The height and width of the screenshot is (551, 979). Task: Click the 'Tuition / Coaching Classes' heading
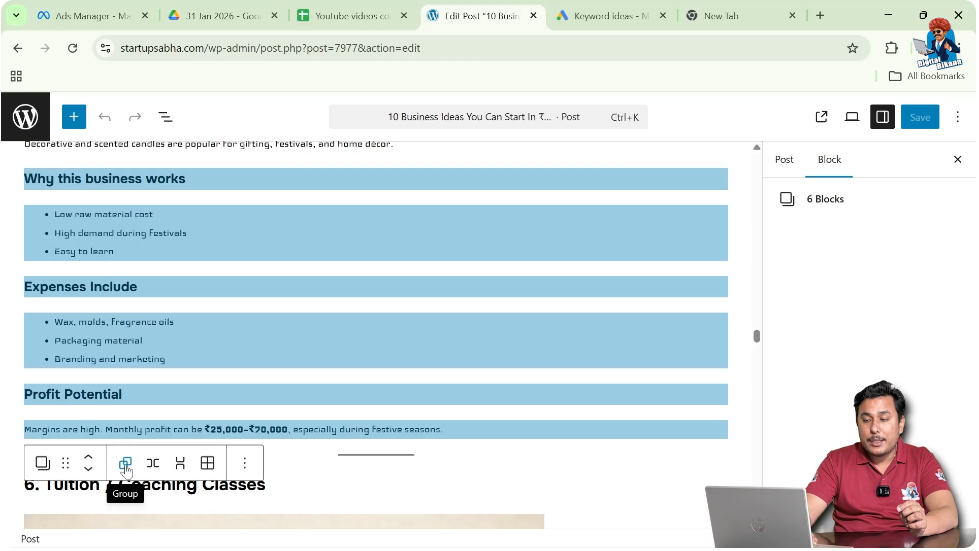tap(144, 485)
